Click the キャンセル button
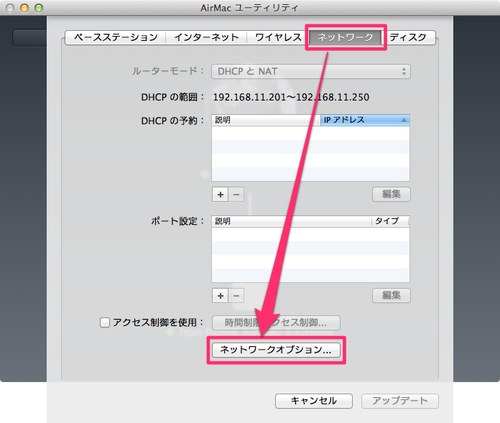500x423 pixels. 314,401
